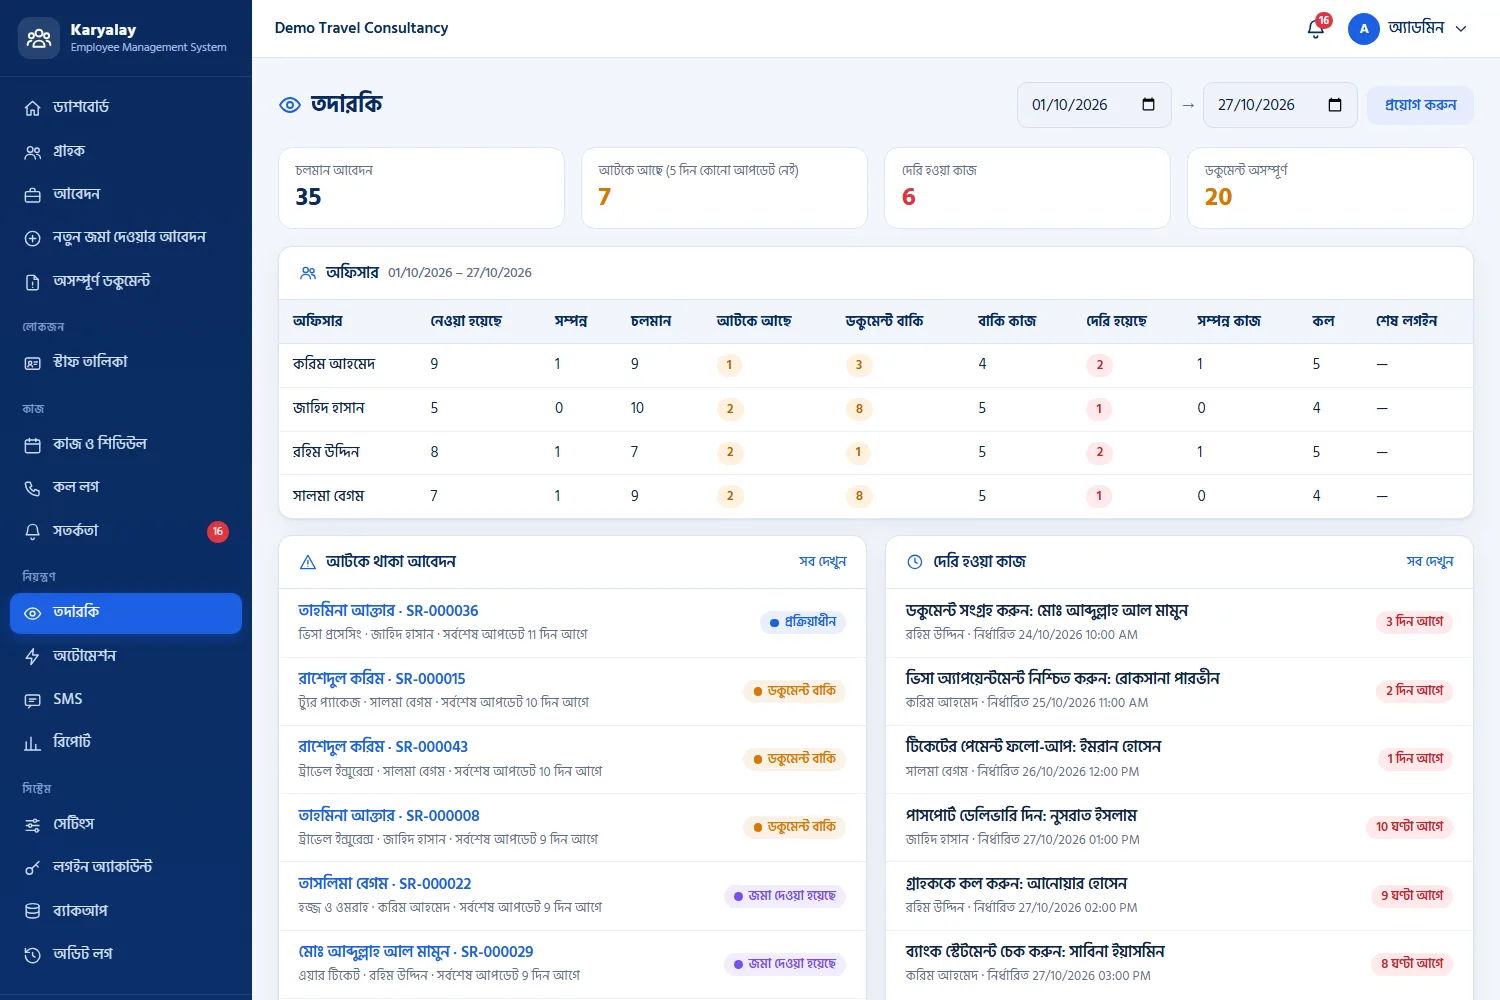
Task: Click the প্রয়োগ করুন button
Action: pyautogui.click(x=1420, y=105)
